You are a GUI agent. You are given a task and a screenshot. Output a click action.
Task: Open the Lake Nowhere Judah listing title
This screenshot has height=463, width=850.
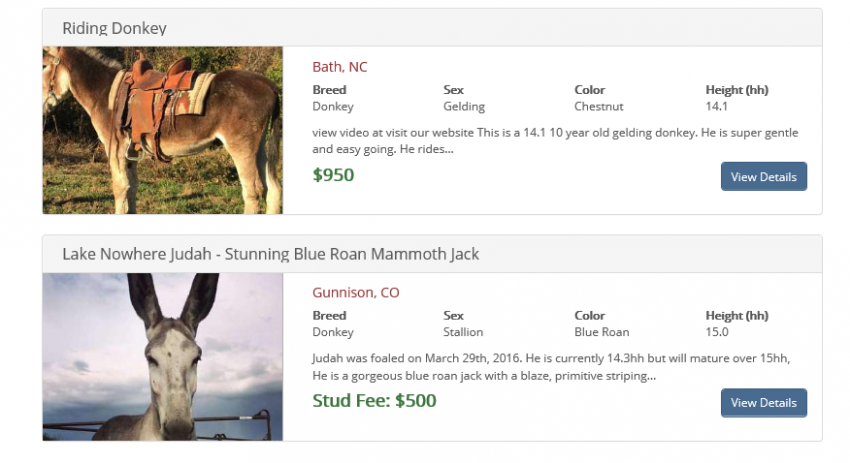[x=271, y=254]
